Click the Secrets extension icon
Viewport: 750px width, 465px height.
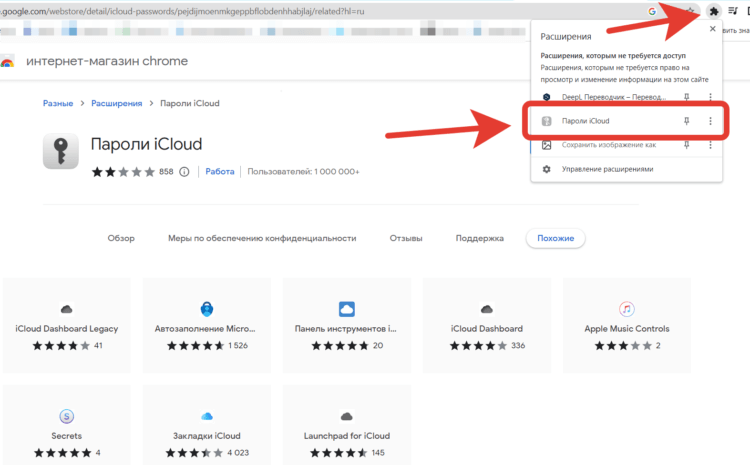click(x=66, y=416)
